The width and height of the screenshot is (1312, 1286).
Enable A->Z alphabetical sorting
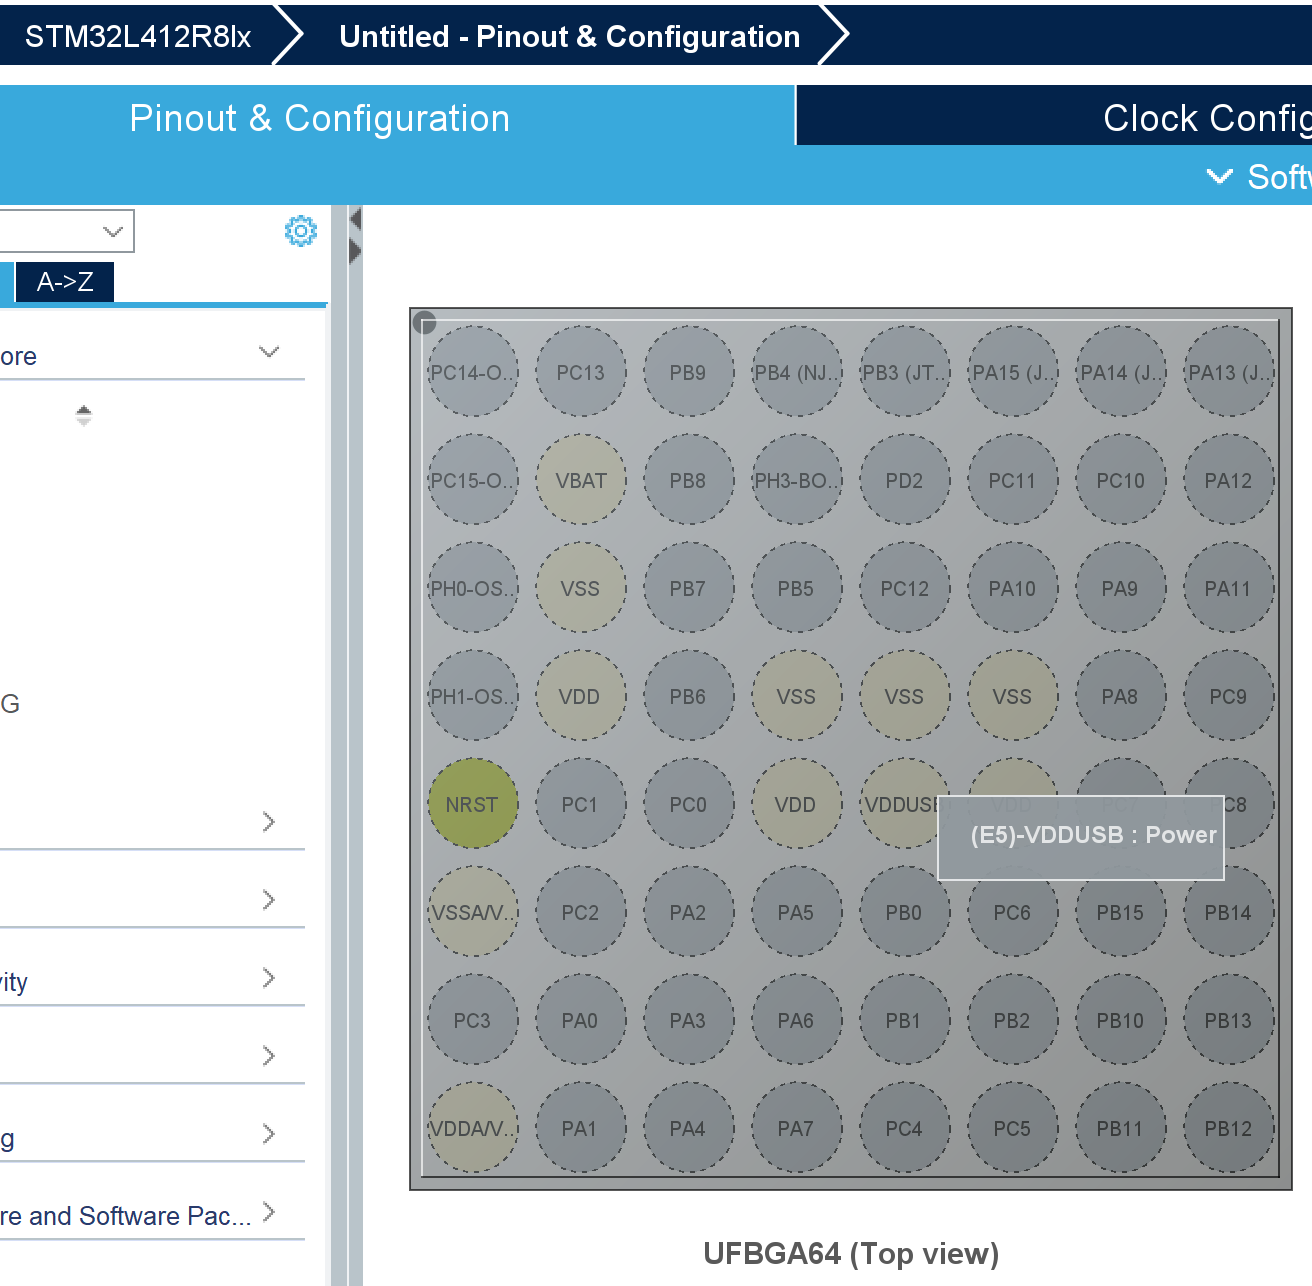click(x=64, y=281)
